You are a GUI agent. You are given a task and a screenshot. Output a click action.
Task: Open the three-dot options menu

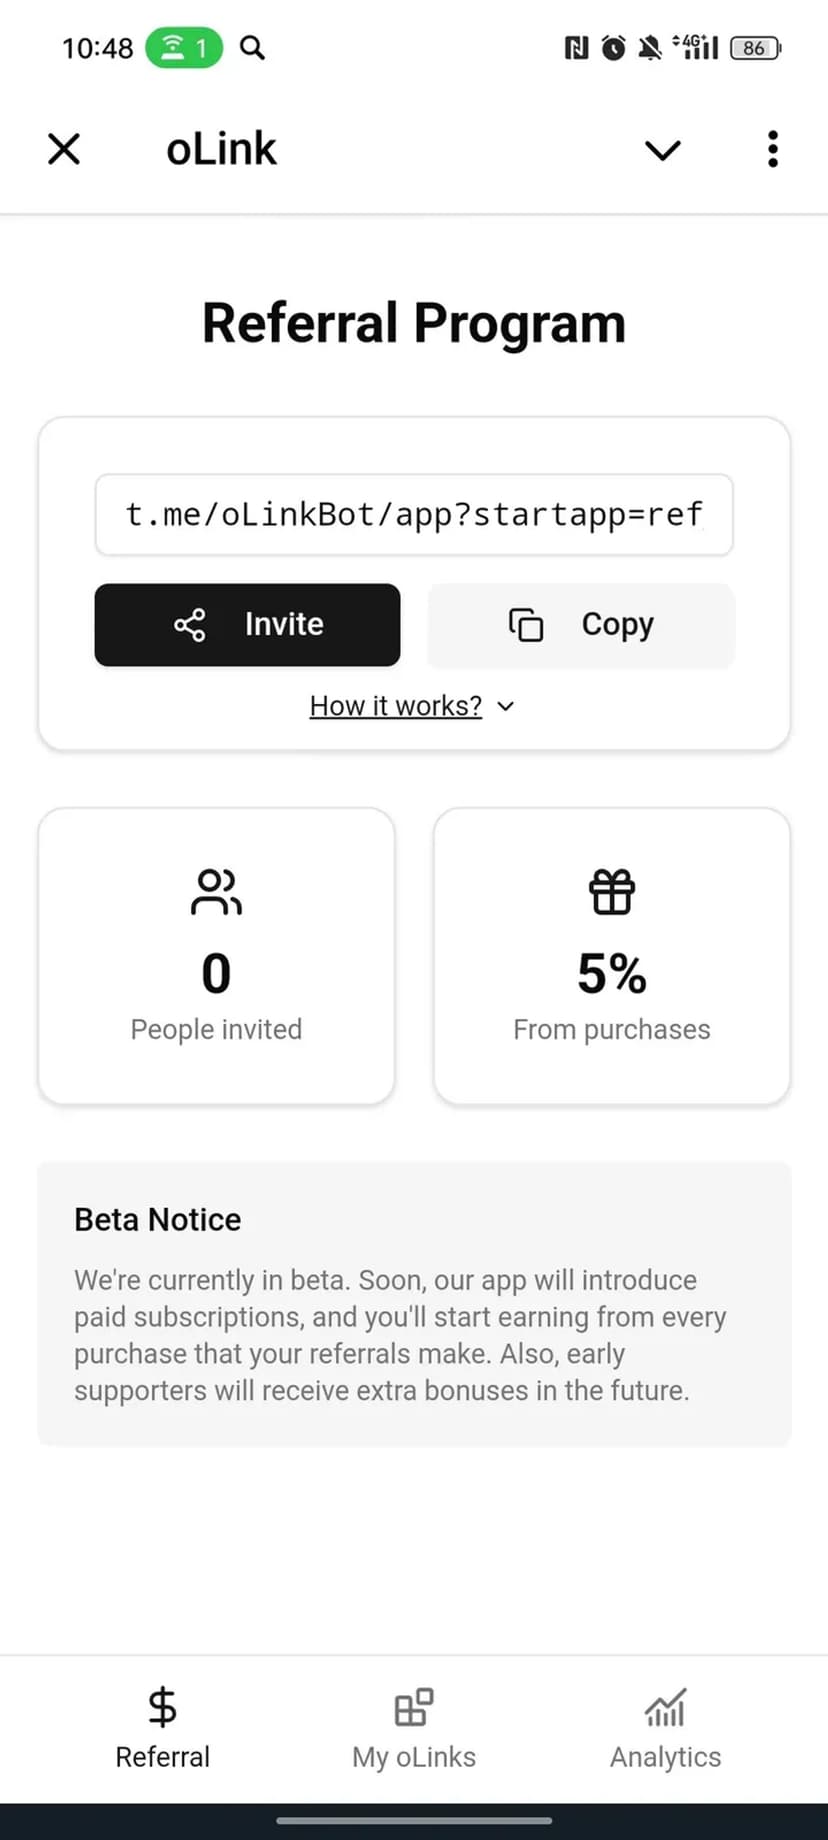point(772,149)
